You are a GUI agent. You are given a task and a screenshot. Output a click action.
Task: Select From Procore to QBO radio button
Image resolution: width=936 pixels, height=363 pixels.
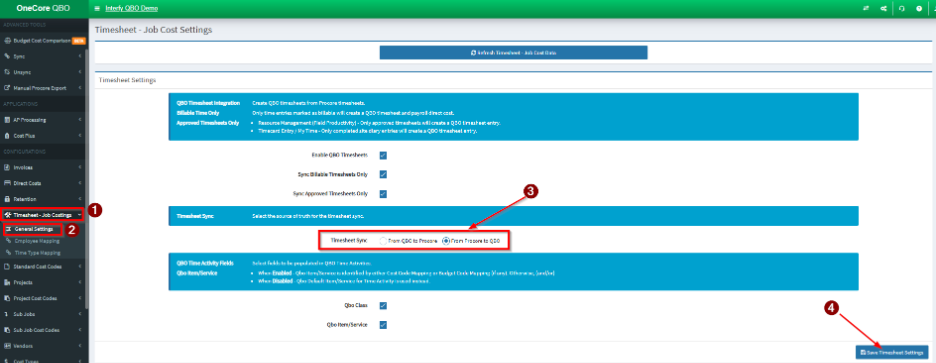[x=446, y=241]
